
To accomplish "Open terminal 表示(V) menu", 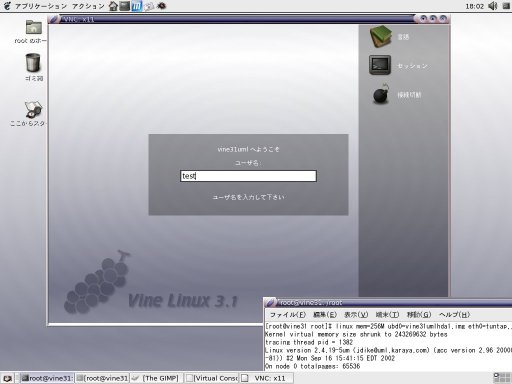I will (x=356, y=315).
